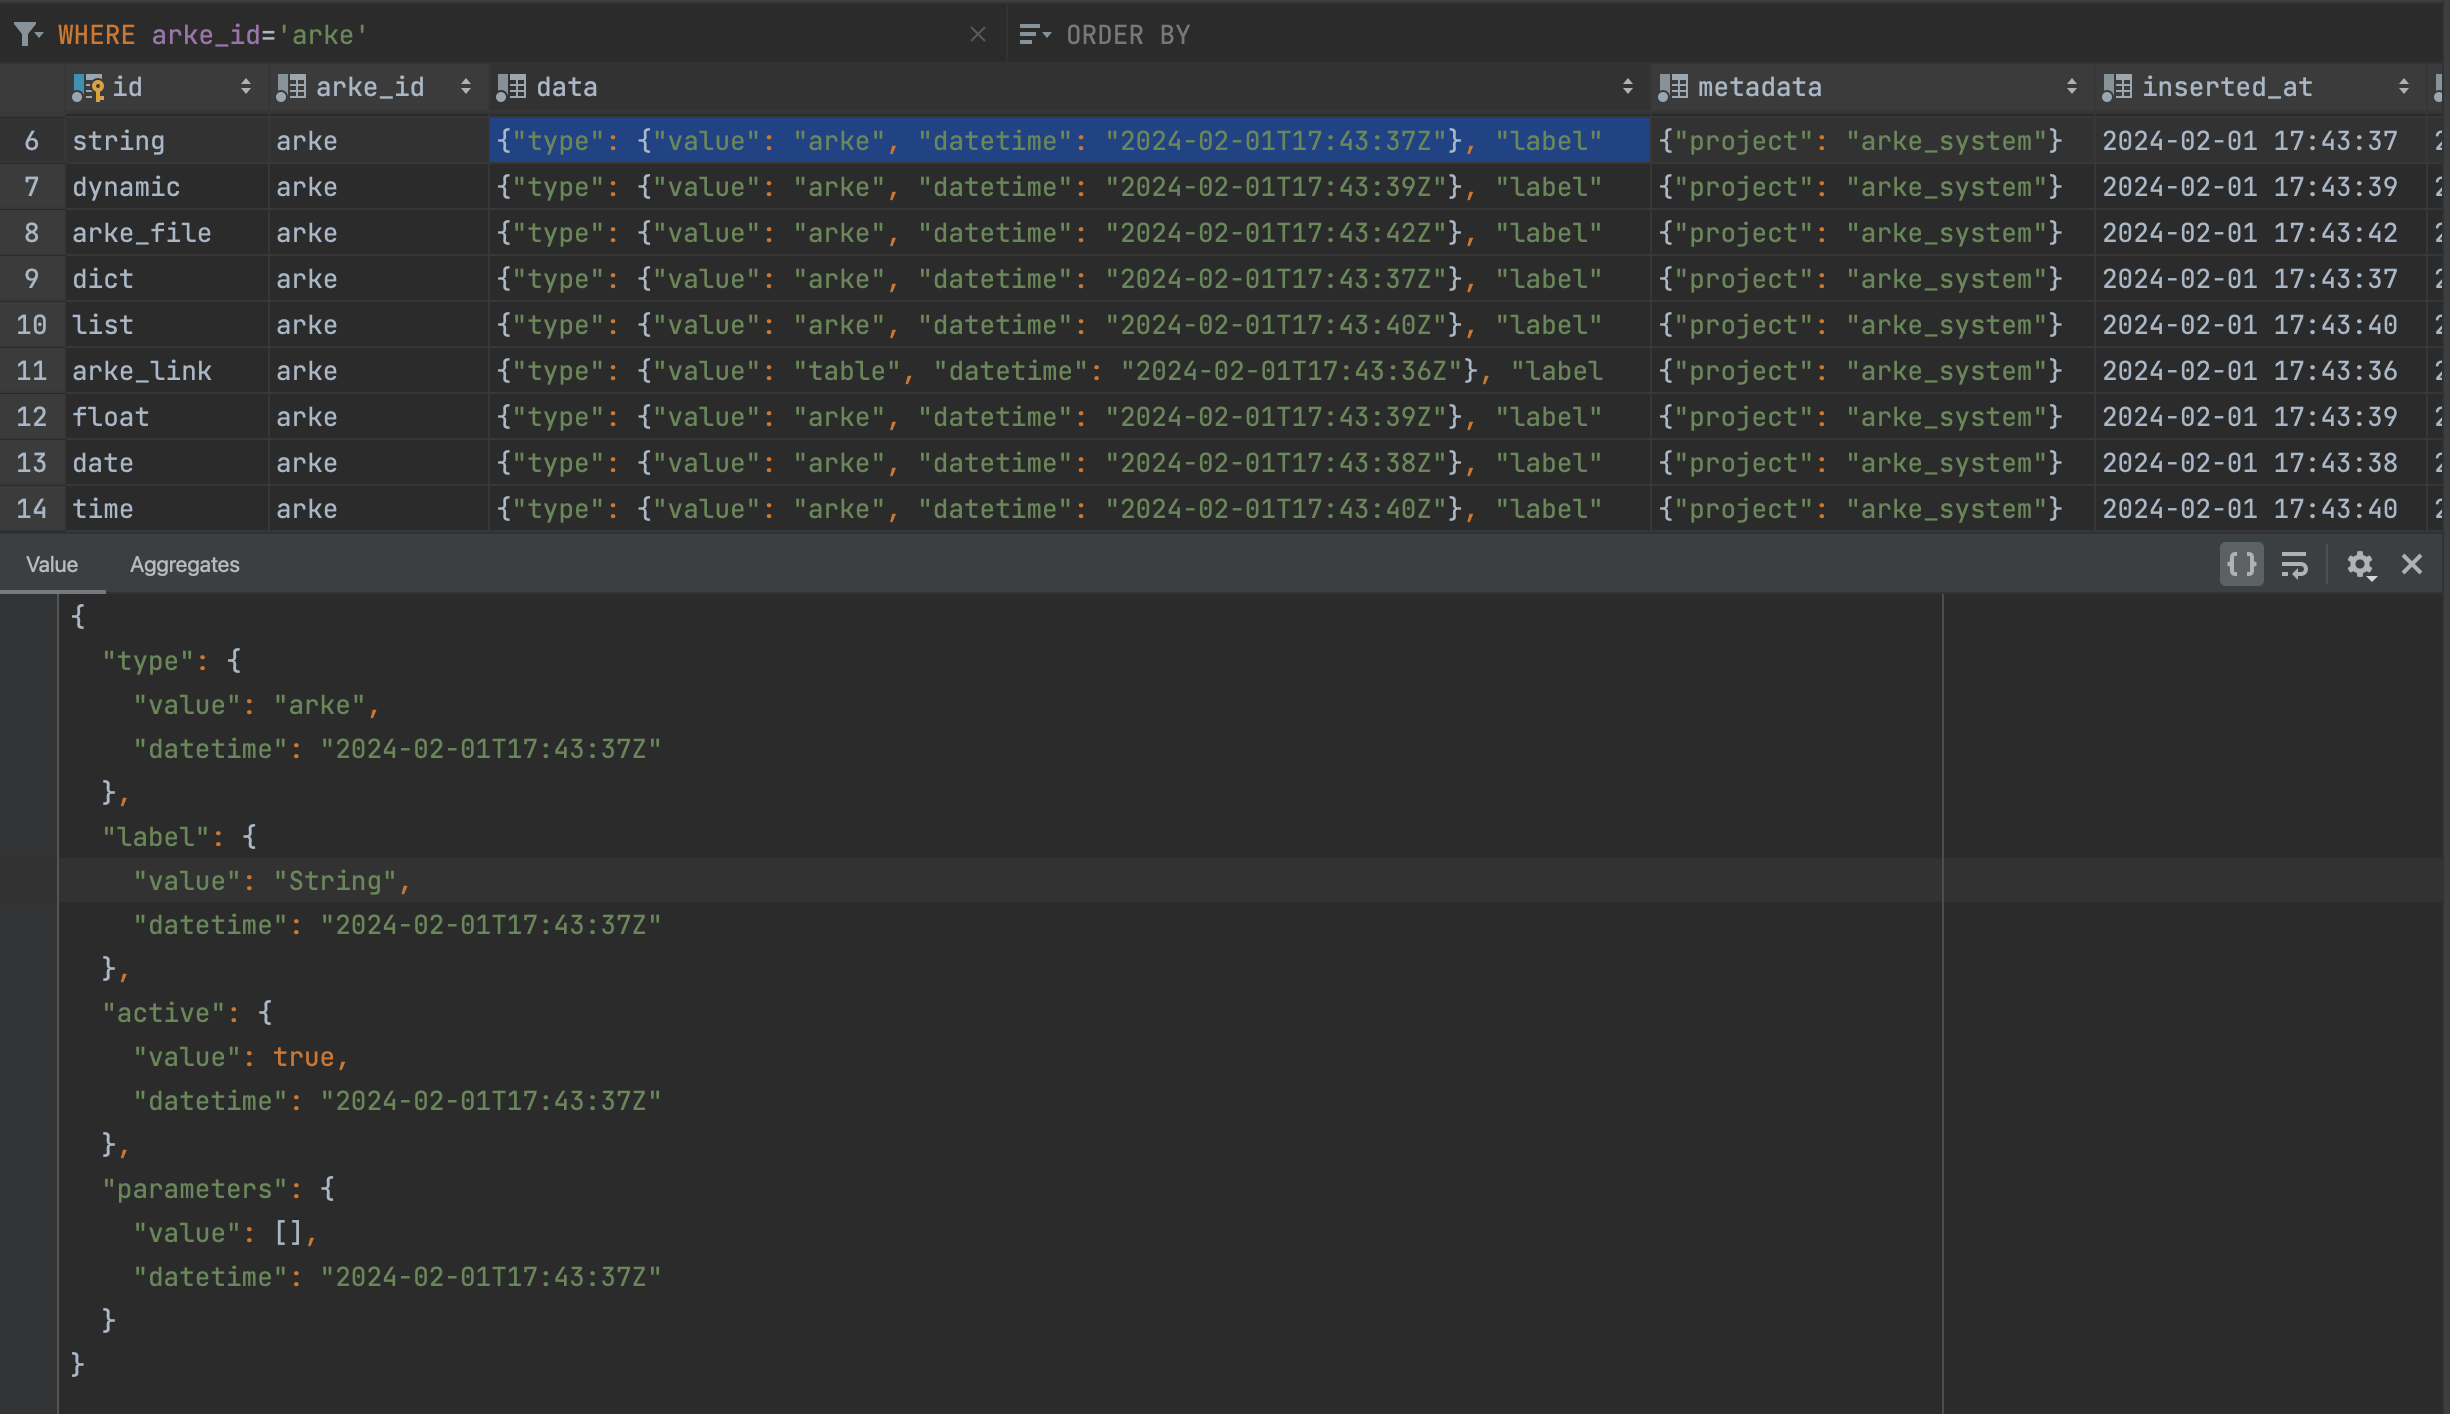Switch to the Aggregates tab
Image resolution: width=2450 pixels, height=1414 pixels.
[x=184, y=564]
